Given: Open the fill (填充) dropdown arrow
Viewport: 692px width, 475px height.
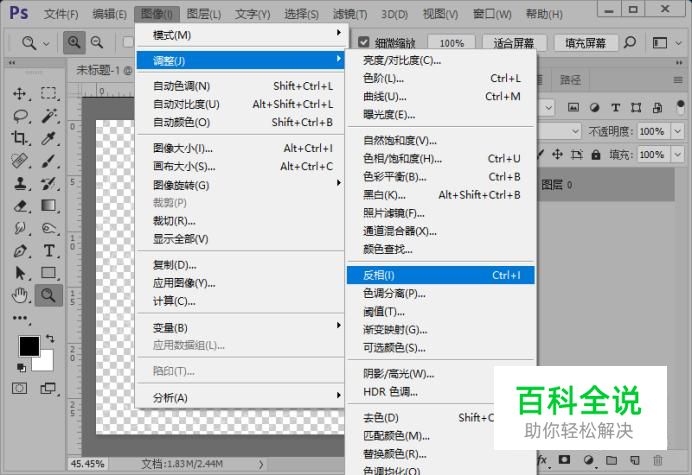Looking at the screenshot, I should [x=677, y=155].
